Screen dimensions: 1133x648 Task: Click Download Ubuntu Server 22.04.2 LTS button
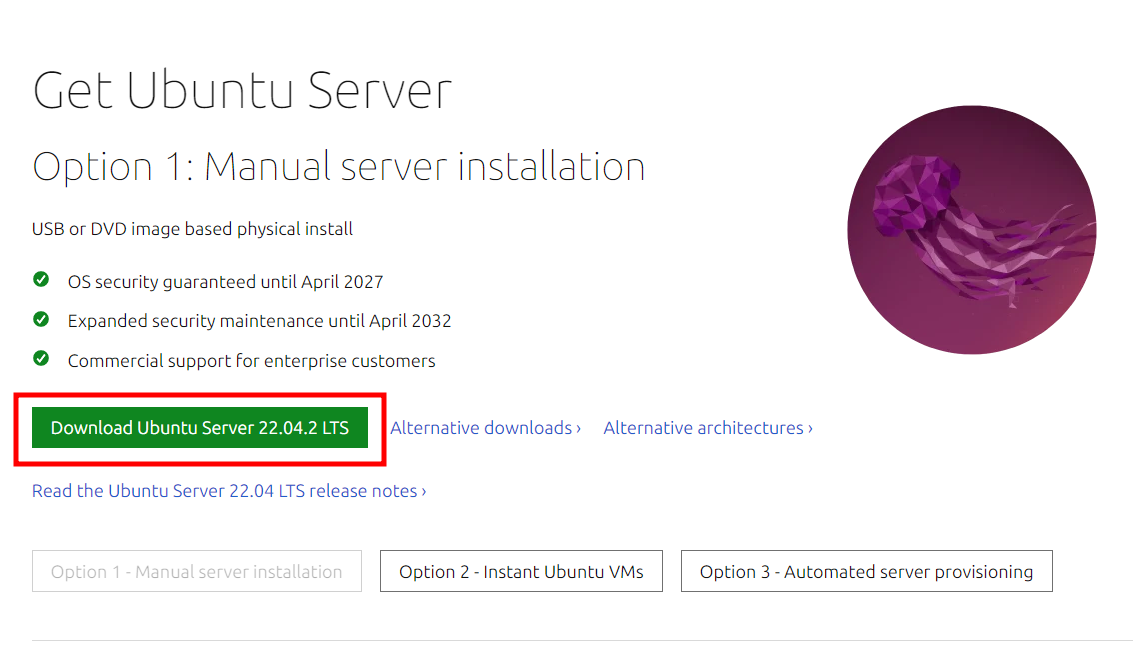tap(199, 428)
